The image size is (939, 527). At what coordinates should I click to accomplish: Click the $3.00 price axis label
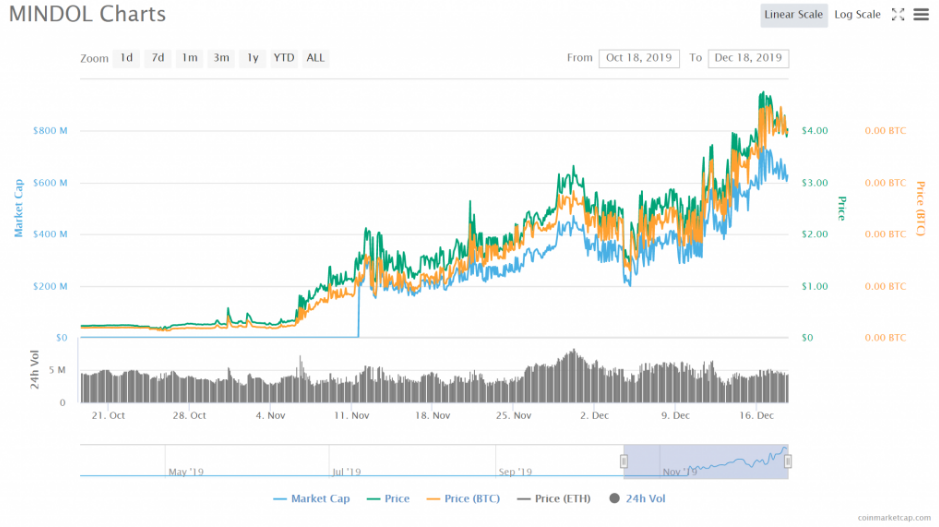coord(815,183)
